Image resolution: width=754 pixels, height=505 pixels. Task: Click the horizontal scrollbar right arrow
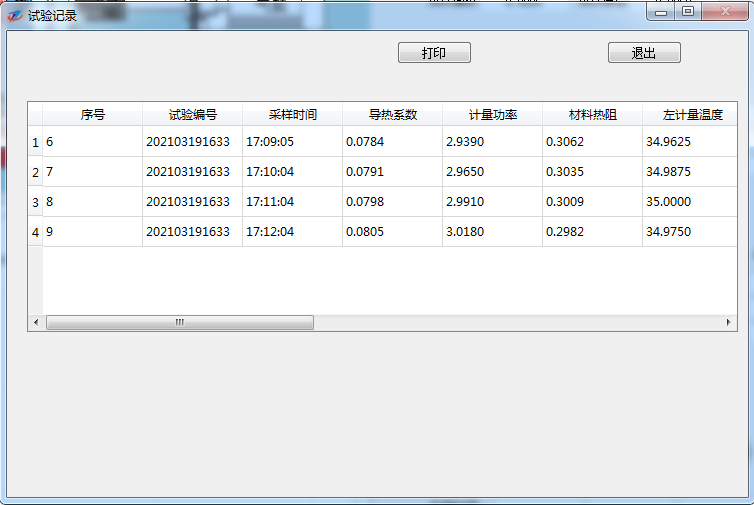coord(728,323)
